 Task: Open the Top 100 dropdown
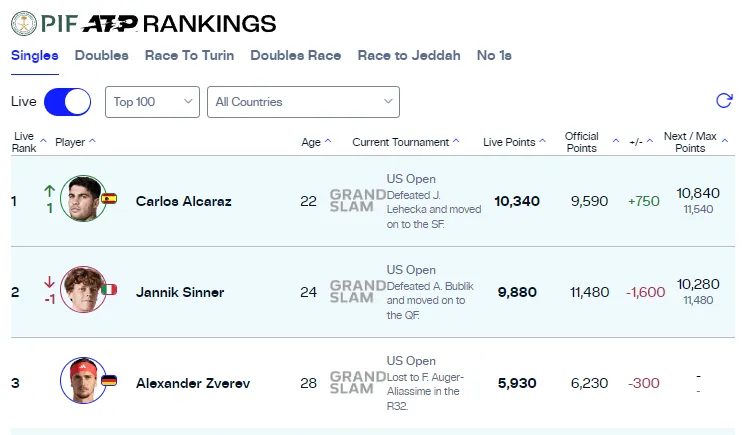pos(152,102)
